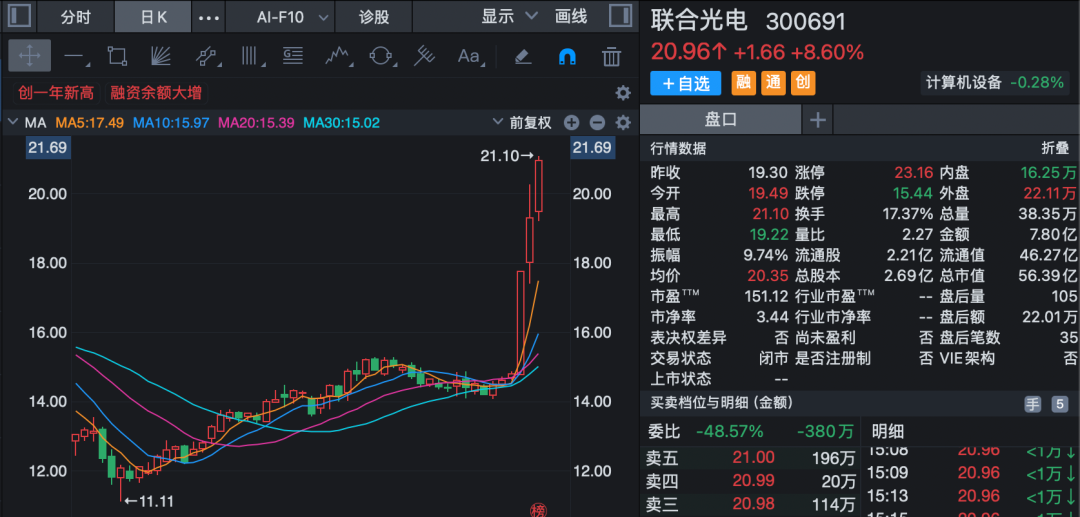This screenshot has height=517, width=1080.
Task: Activate the eraser tool
Action: click(523, 56)
